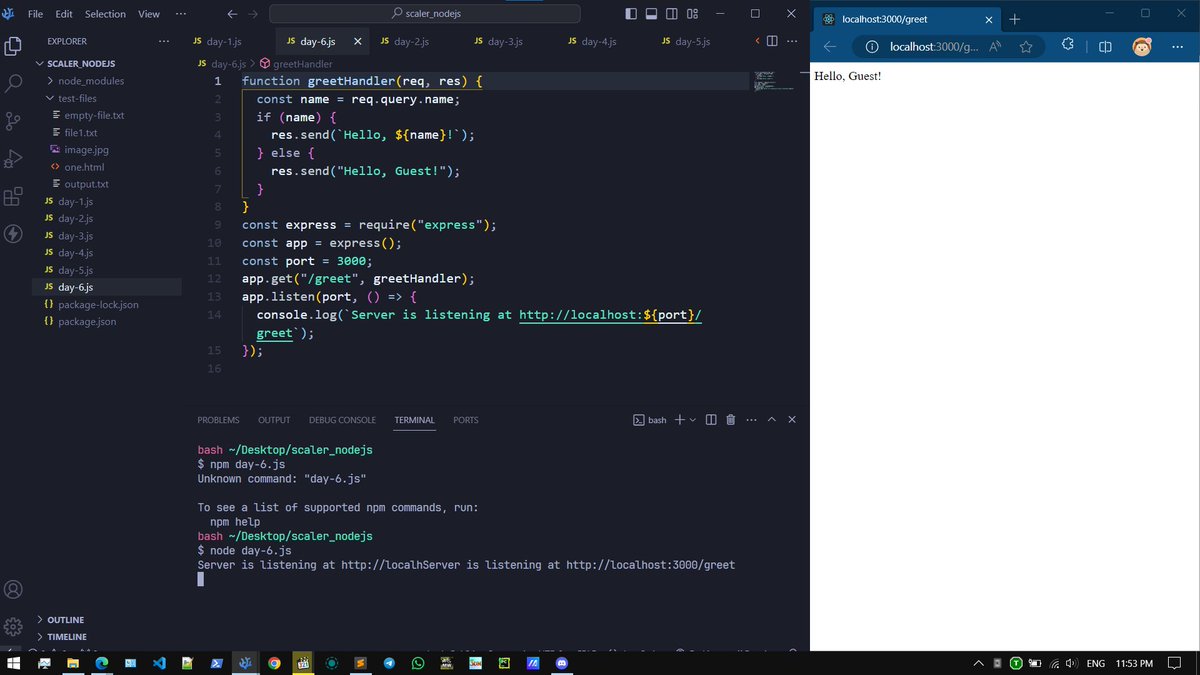Open the File menu

pyautogui.click(x=36, y=14)
